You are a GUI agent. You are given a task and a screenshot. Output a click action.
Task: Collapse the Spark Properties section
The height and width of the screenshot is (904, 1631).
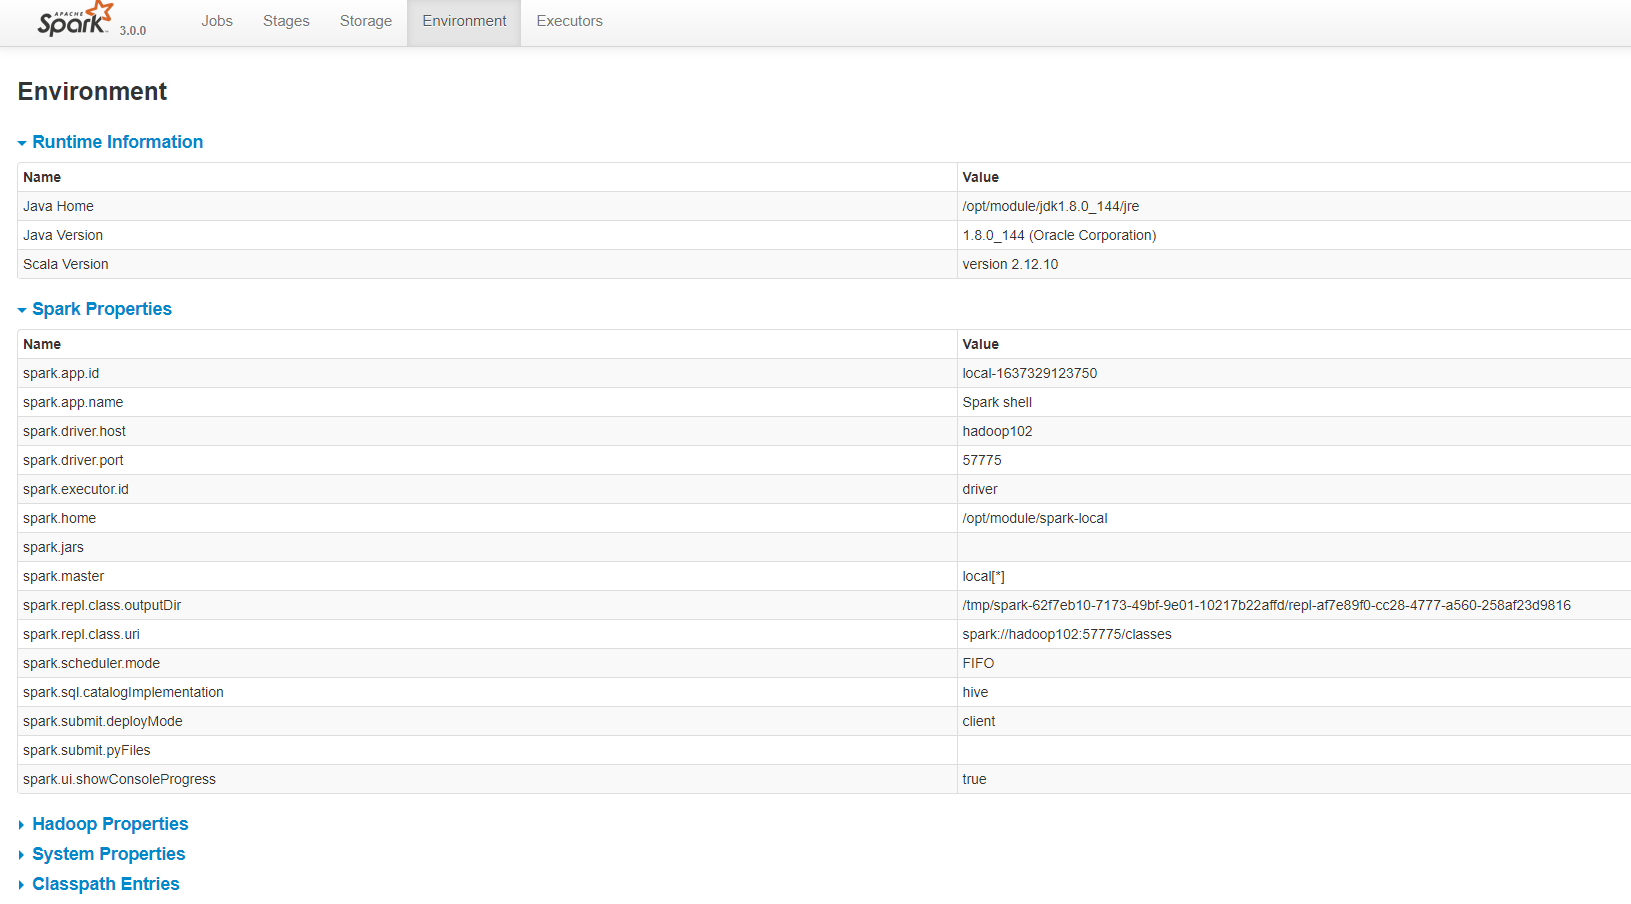point(95,309)
